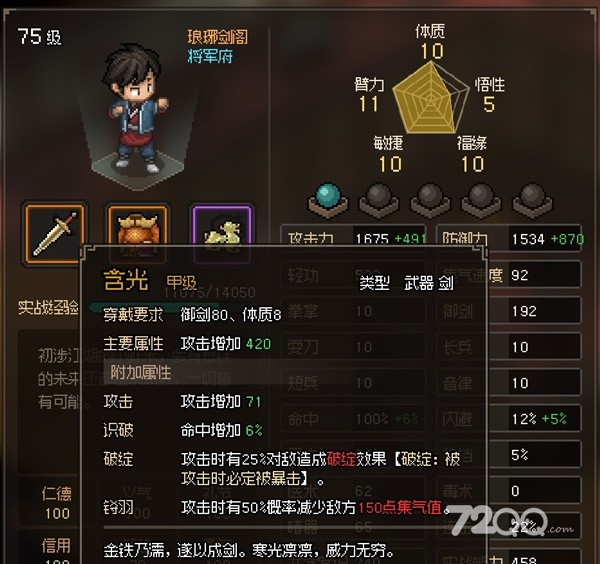This screenshot has width=600, height=564.
Task: Select the 音律 10 skill row
Action: pyautogui.click(x=509, y=383)
